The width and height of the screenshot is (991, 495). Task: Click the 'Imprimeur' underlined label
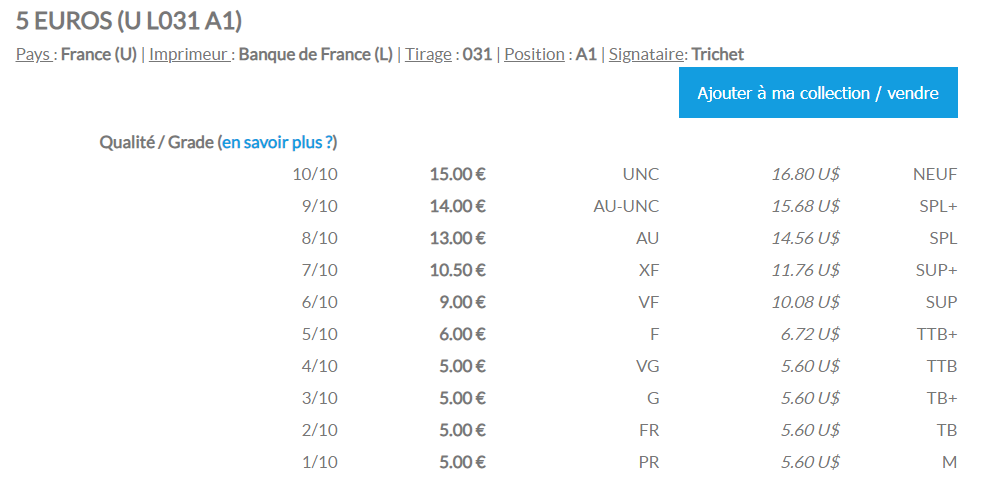click(x=189, y=54)
